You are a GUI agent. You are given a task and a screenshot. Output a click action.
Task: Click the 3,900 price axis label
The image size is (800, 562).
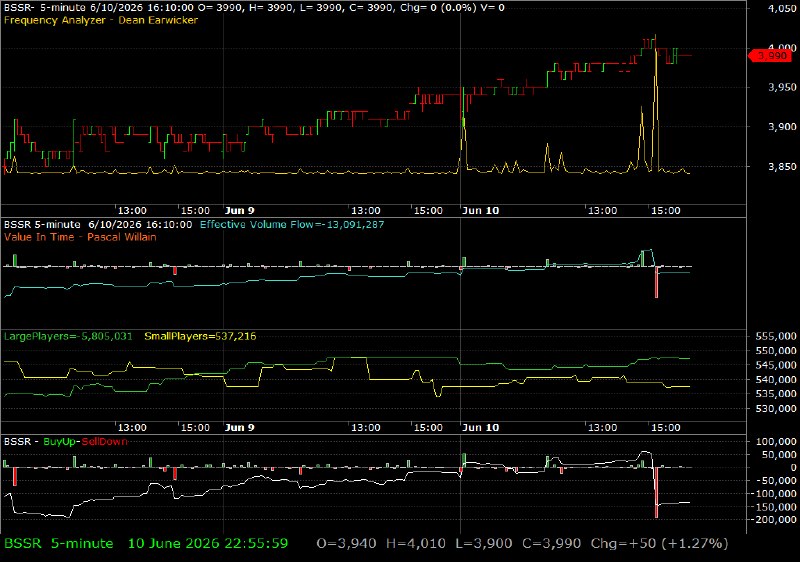coord(782,127)
